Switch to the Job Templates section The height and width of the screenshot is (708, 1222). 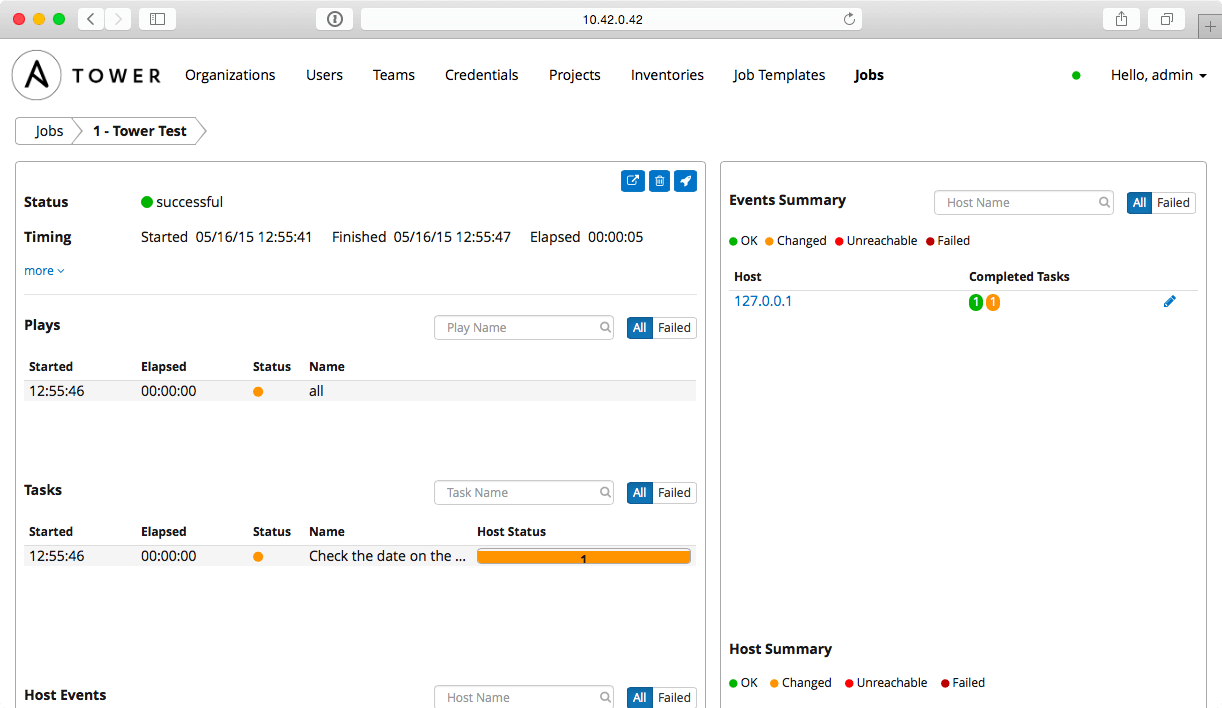pos(779,75)
